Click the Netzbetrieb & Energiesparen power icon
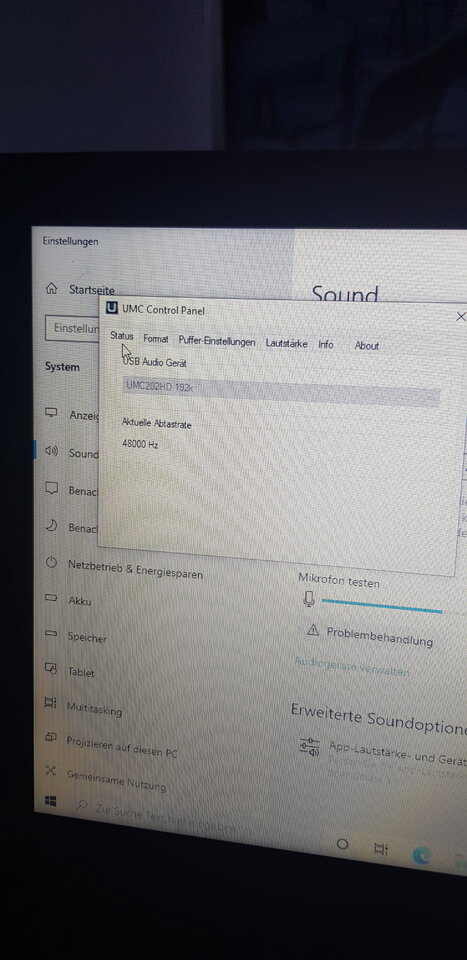This screenshot has height=960, width=467. [x=51, y=561]
